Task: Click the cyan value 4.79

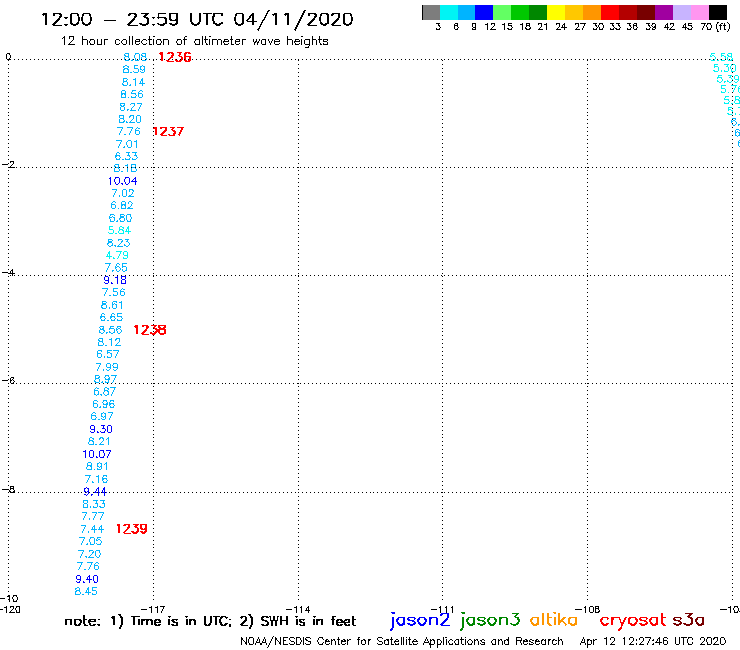Action: point(117,255)
